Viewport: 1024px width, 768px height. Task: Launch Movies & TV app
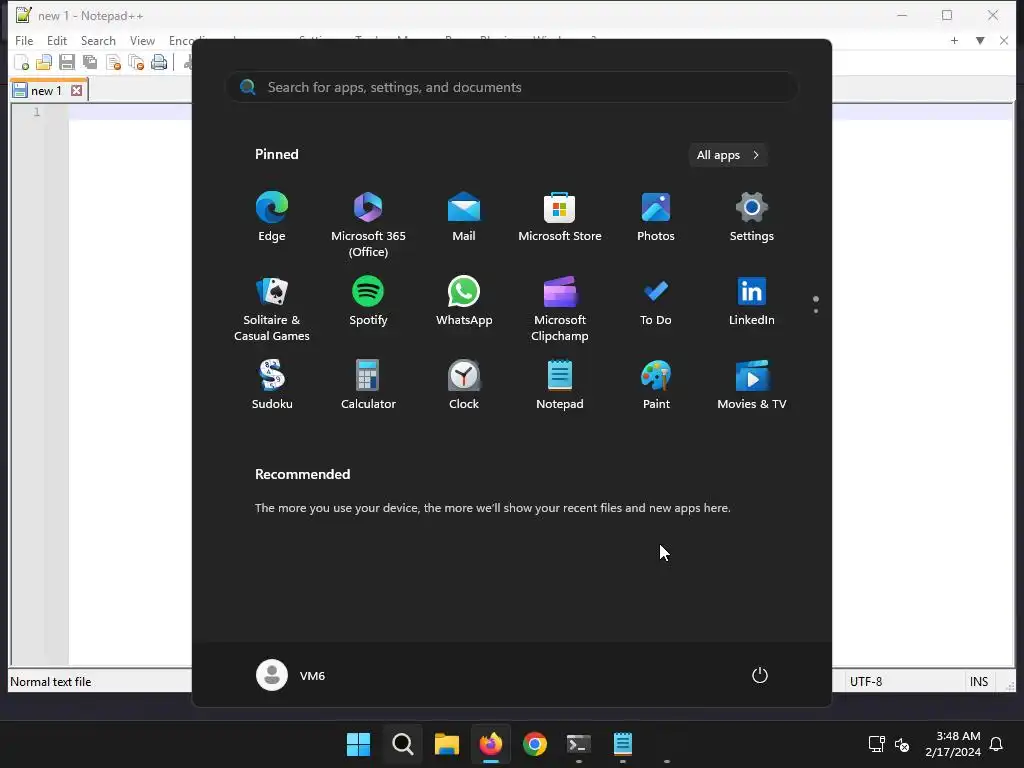click(752, 385)
